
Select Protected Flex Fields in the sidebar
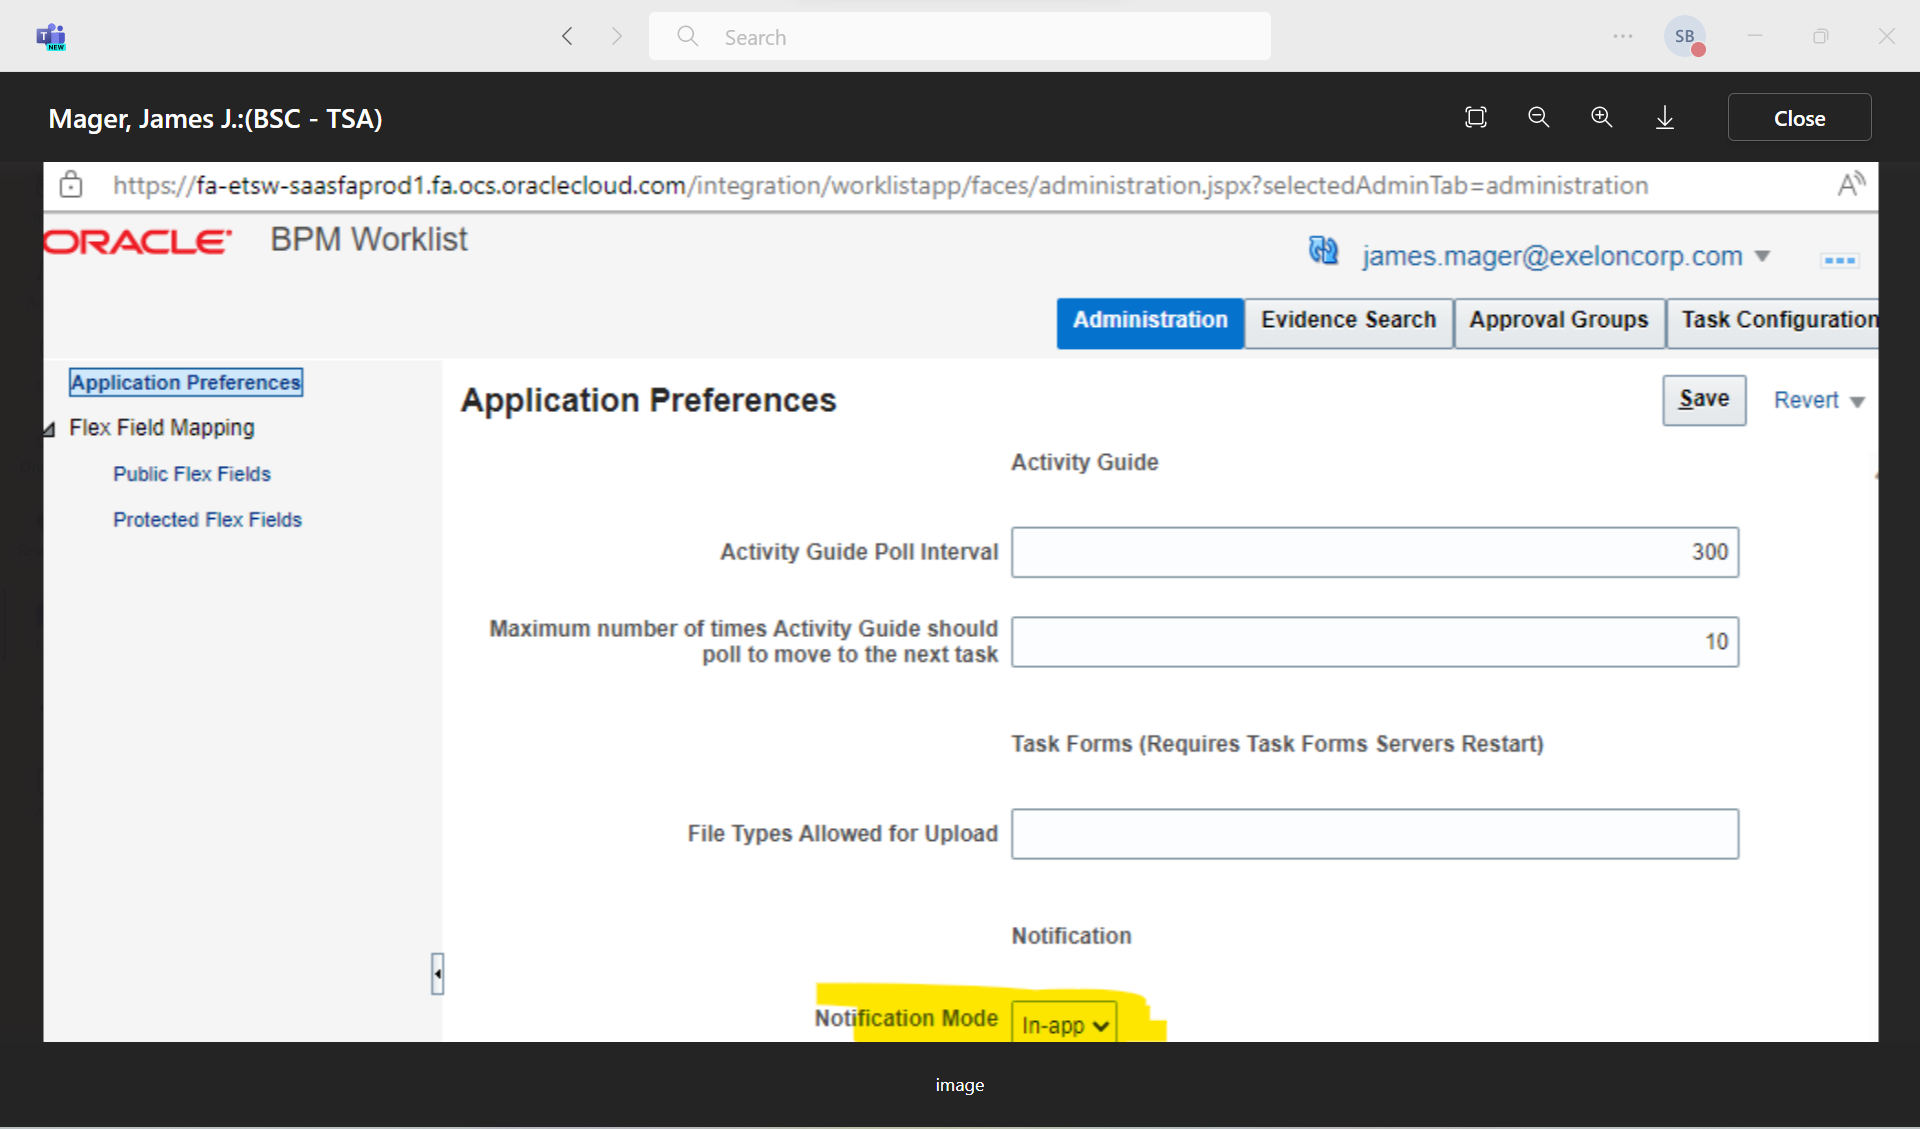207,519
